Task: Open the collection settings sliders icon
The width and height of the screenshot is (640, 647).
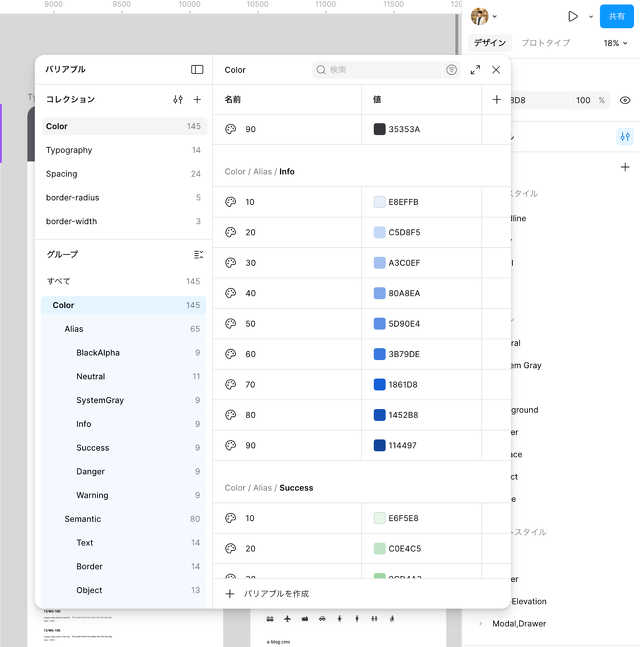Action: click(x=178, y=100)
